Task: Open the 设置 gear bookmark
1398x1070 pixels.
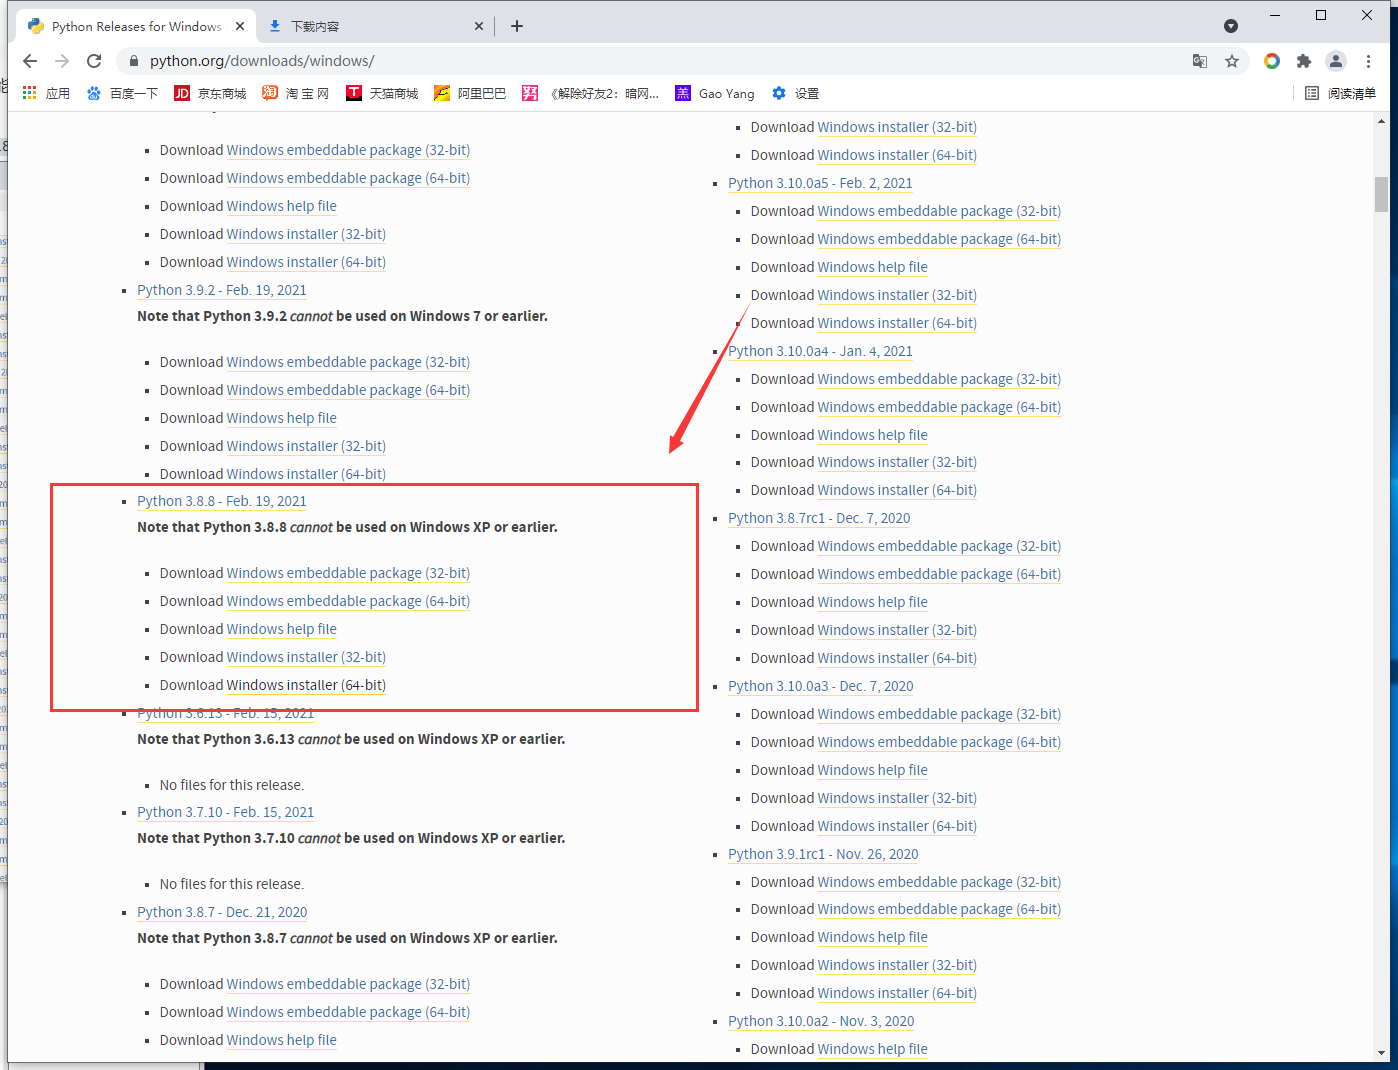Action: click(795, 93)
